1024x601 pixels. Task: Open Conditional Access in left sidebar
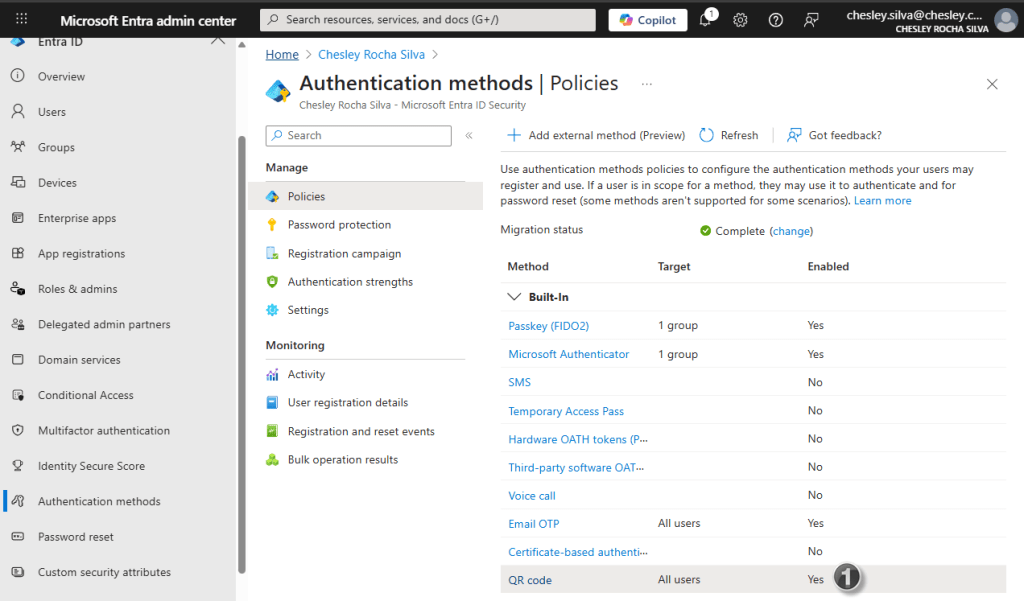(85, 395)
